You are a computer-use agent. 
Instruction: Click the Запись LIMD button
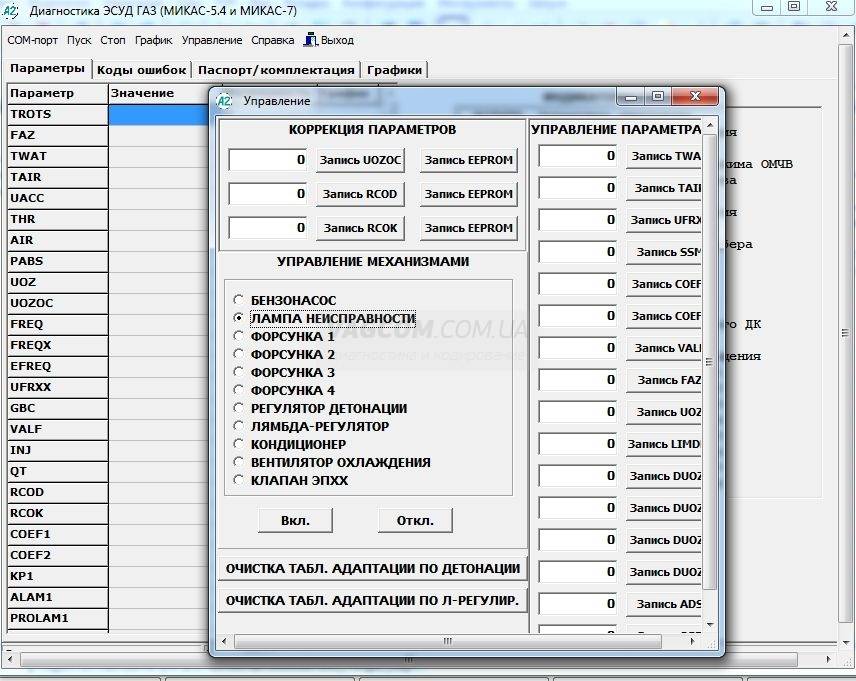[664, 444]
